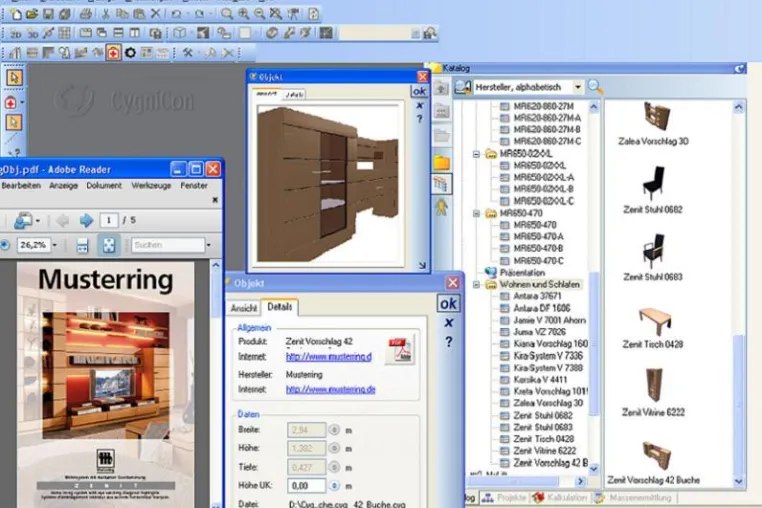Viewport: 762px width, 508px height.
Task: Switch to 2D view icon
Action: point(16,34)
